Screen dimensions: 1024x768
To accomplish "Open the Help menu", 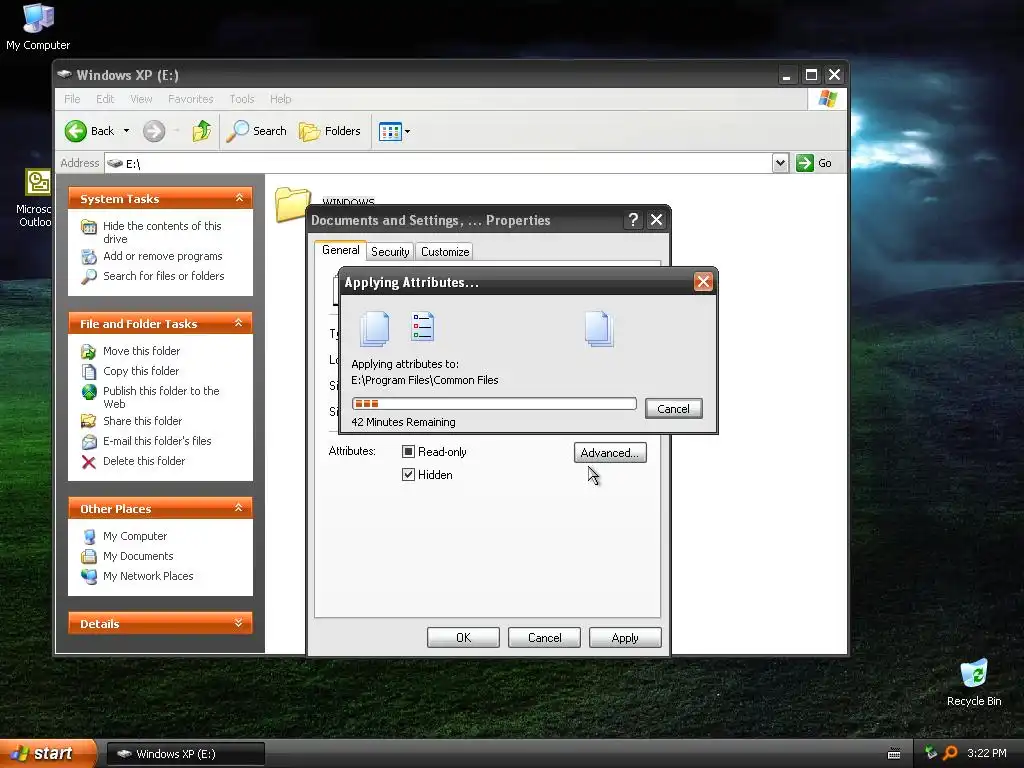I will click(x=280, y=99).
